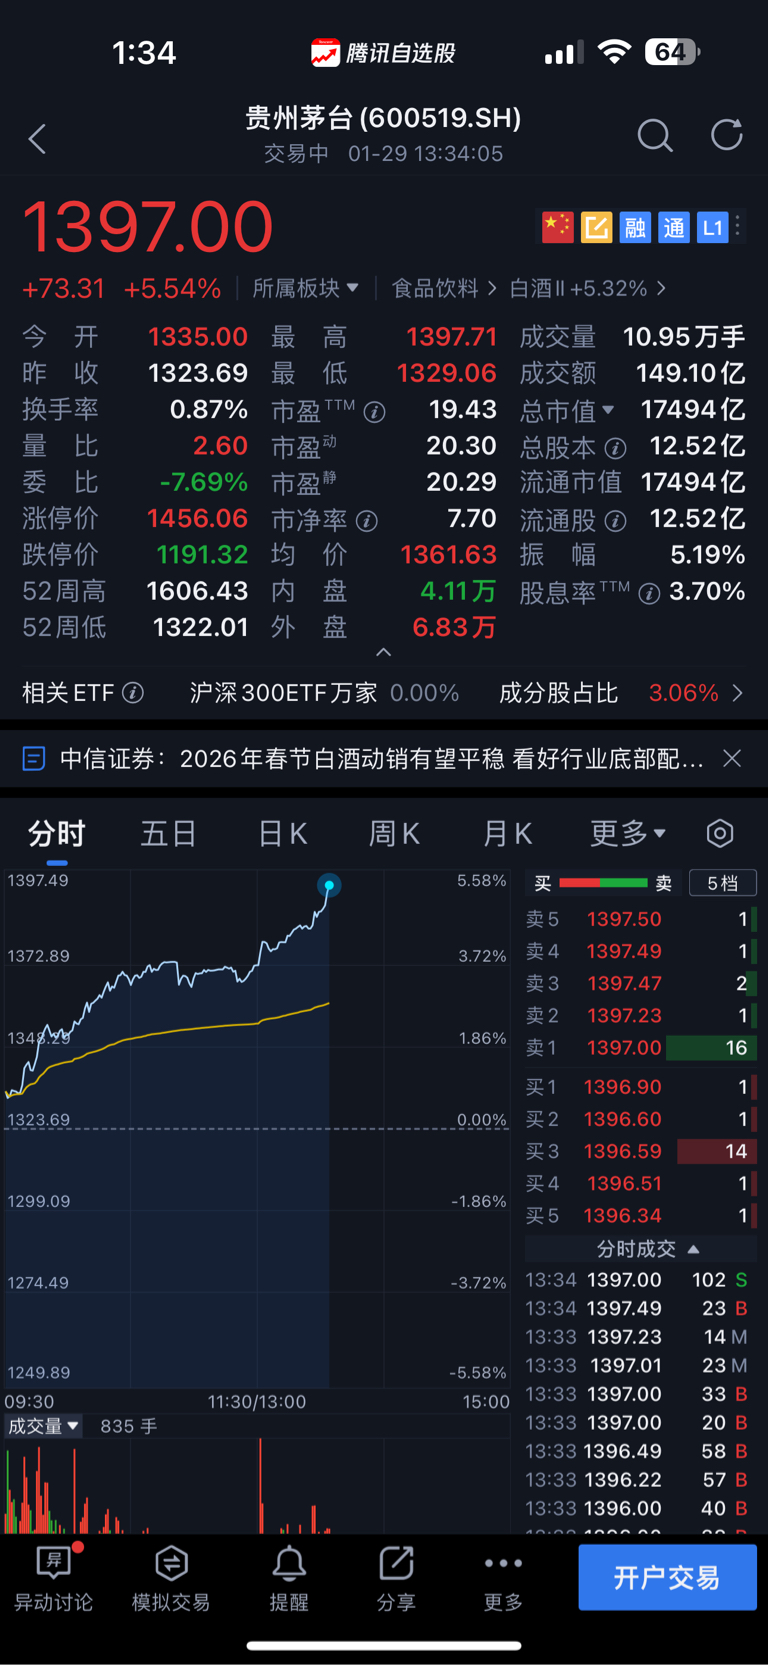Dismiss the 中信证券 news banner
The width and height of the screenshot is (768, 1665).
click(x=732, y=759)
